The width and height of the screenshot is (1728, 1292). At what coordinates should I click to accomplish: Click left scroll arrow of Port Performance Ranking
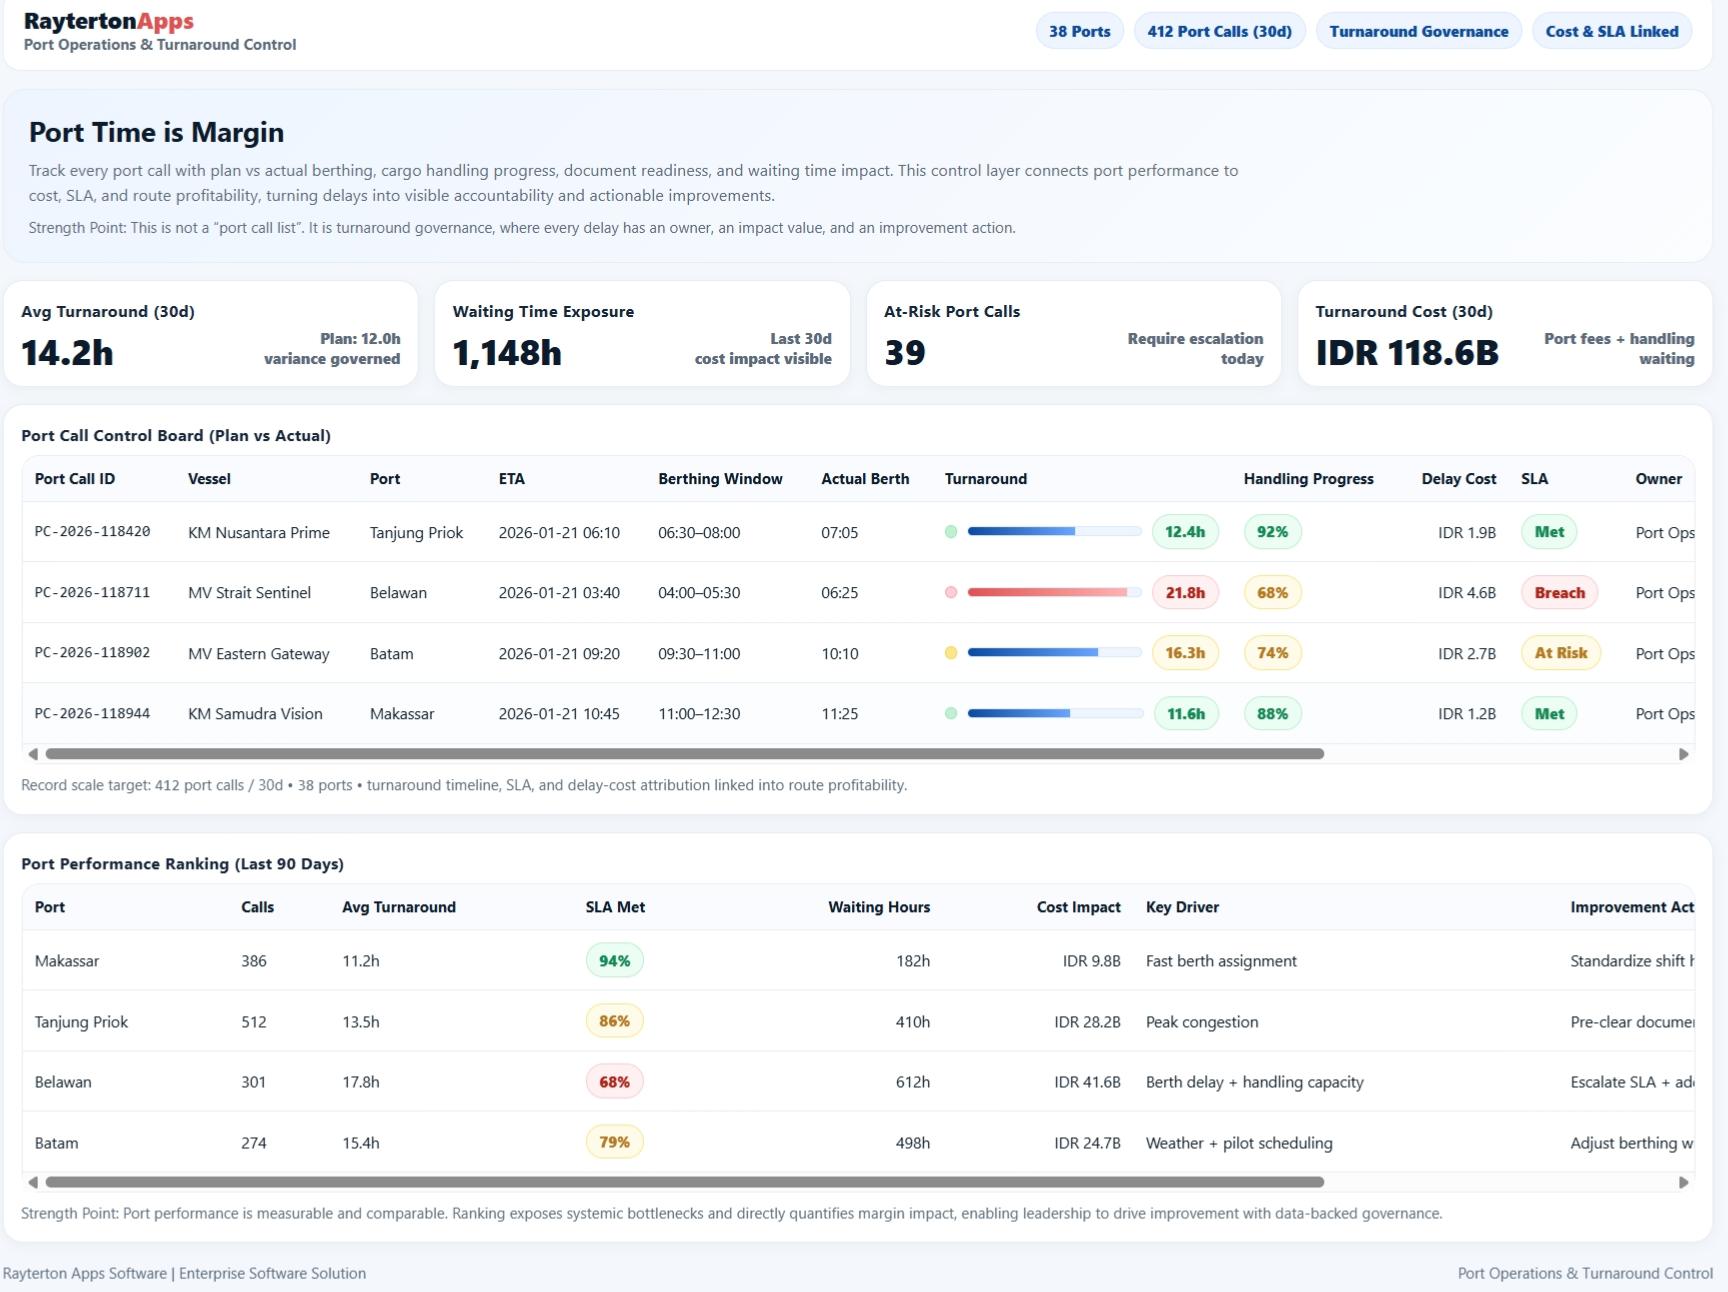(33, 1182)
